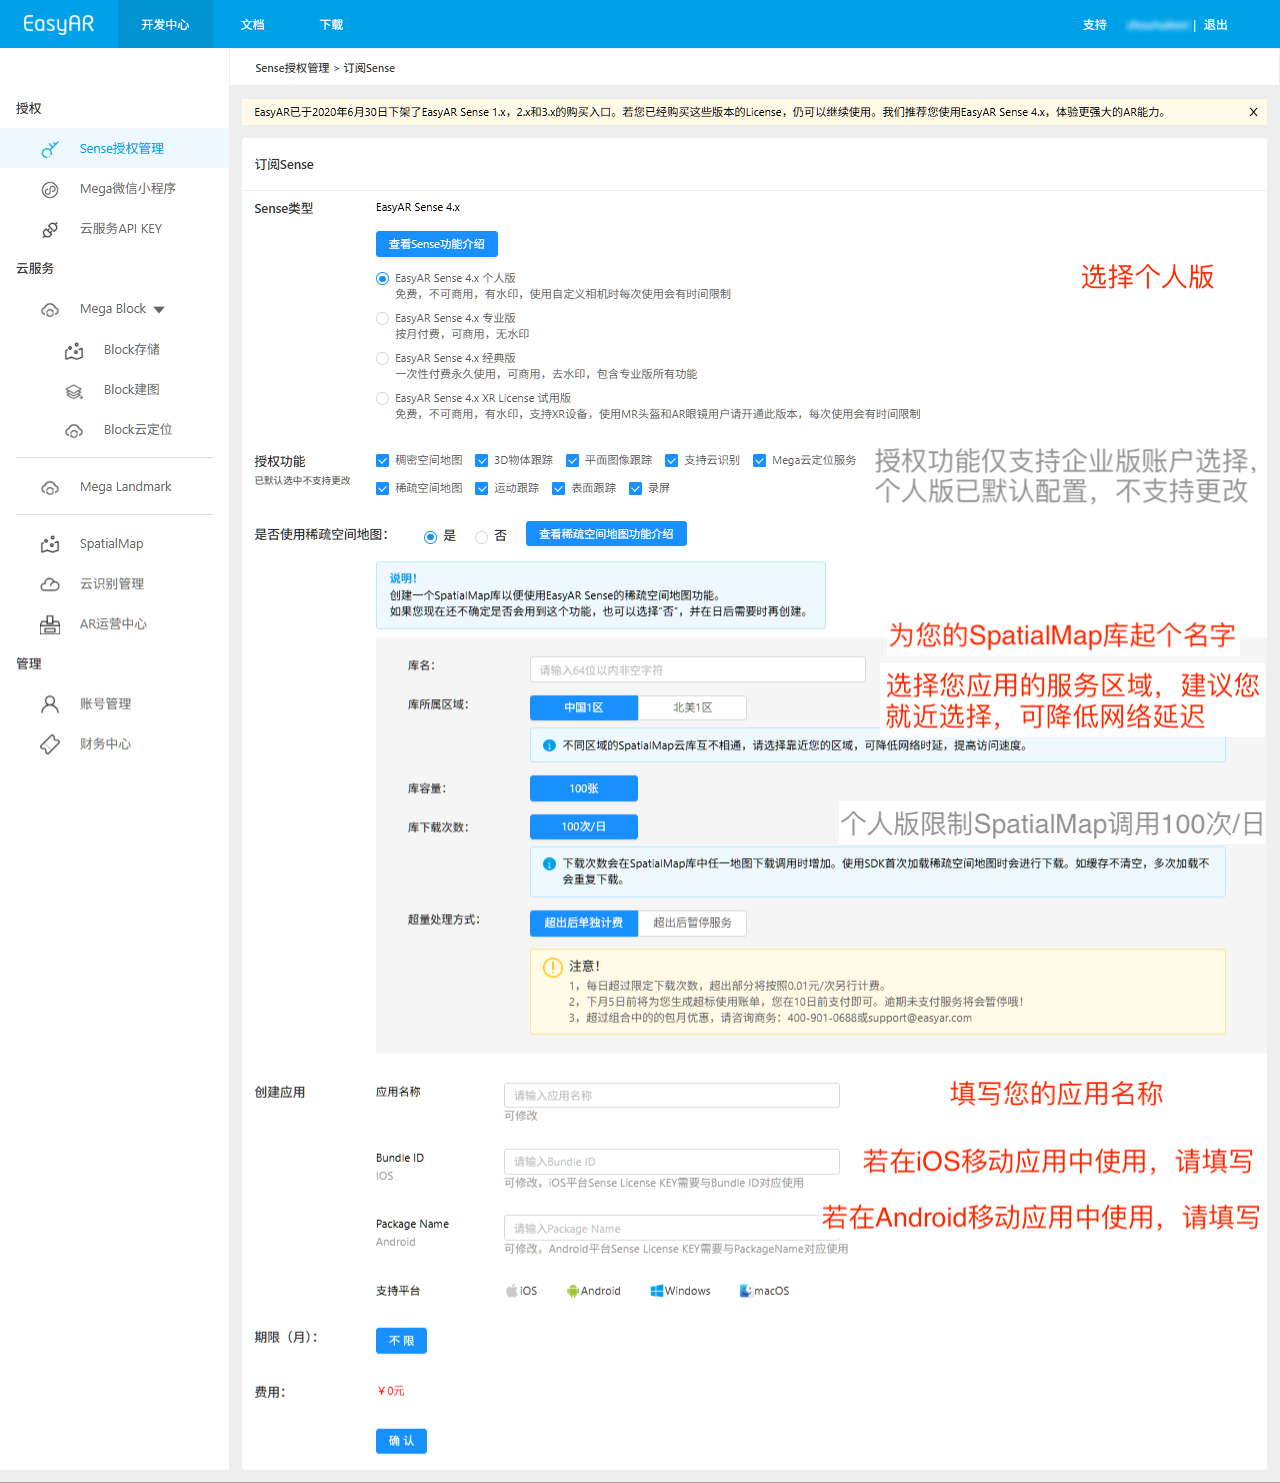The image size is (1280, 1483).
Task: Open the 文档 top navigation tab
Action: point(253,25)
